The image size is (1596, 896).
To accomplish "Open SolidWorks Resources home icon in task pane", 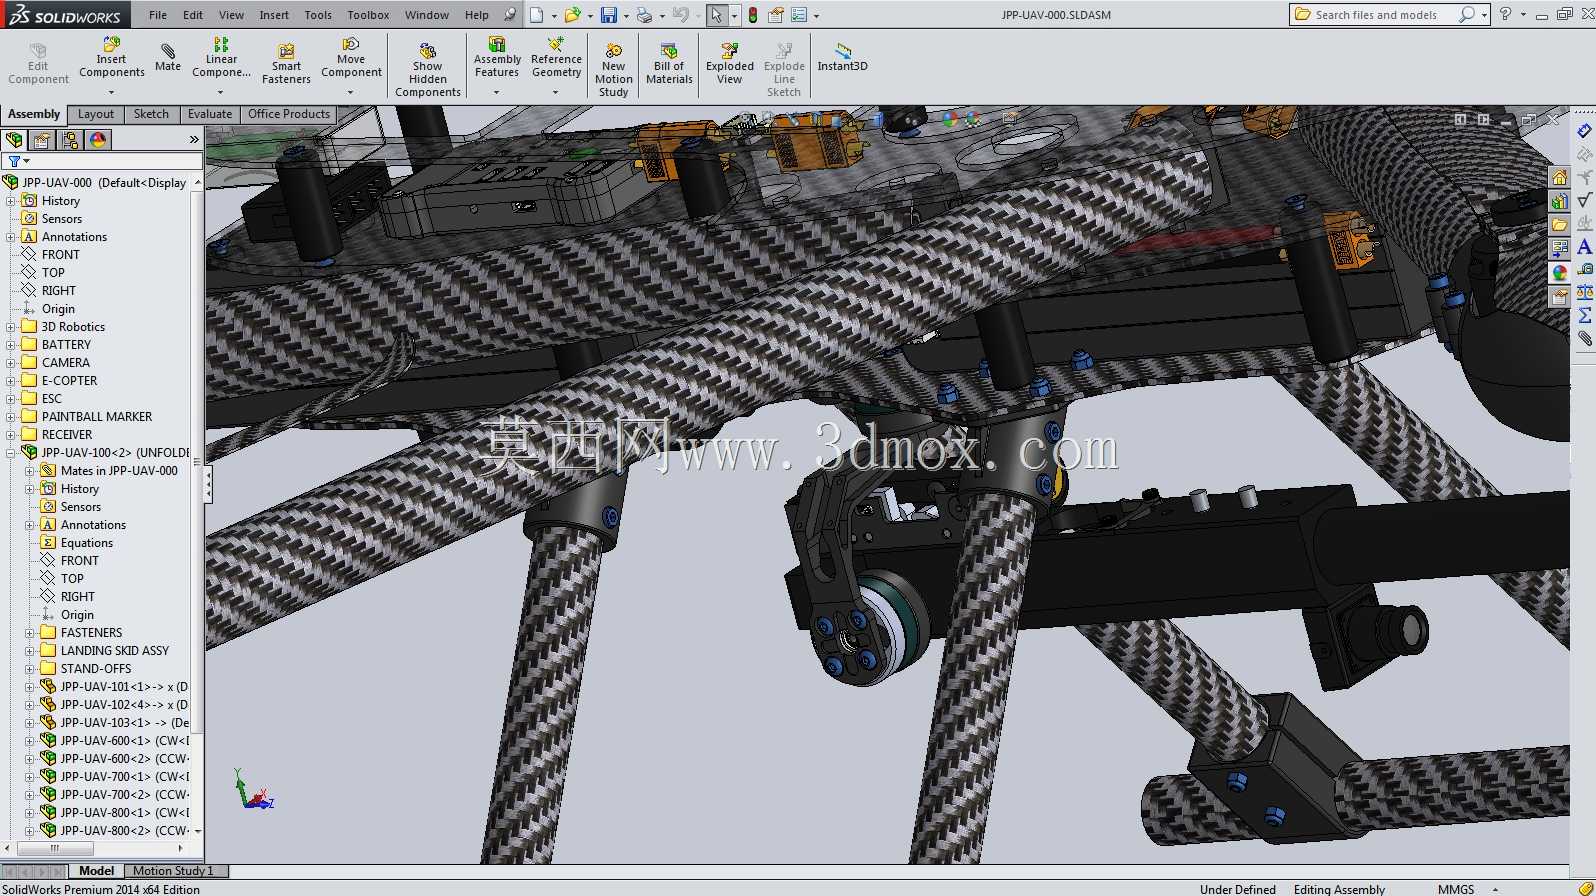I will click(x=1559, y=178).
